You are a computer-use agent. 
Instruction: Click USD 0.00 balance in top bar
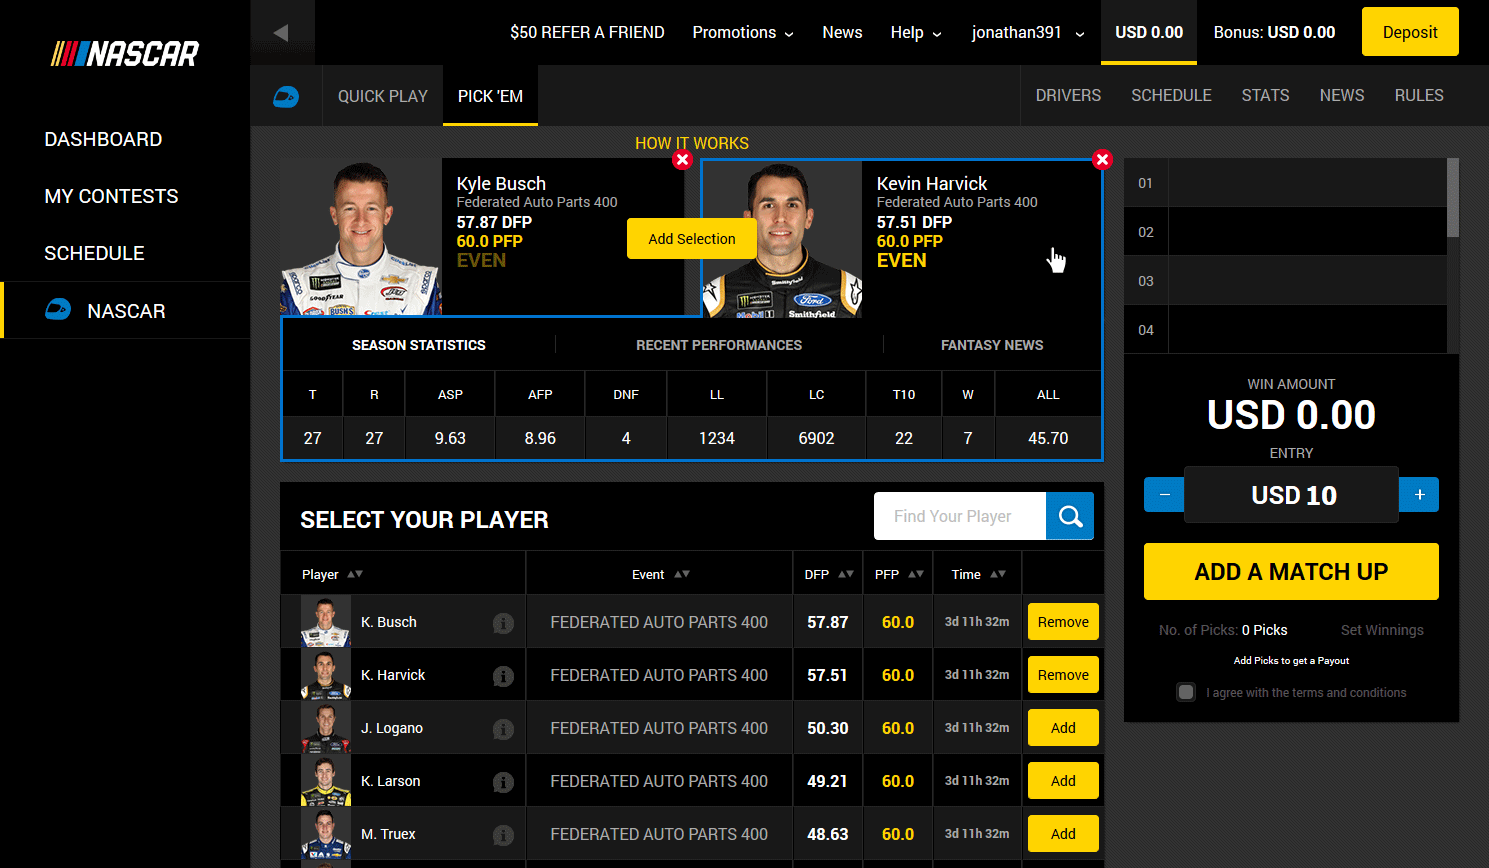pyautogui.click(x=1149, y=32)
